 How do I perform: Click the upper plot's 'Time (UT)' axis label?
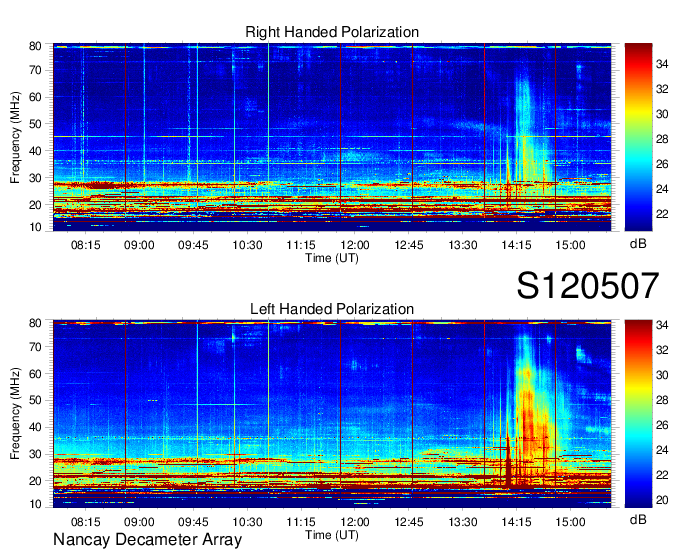coord(332,258)
